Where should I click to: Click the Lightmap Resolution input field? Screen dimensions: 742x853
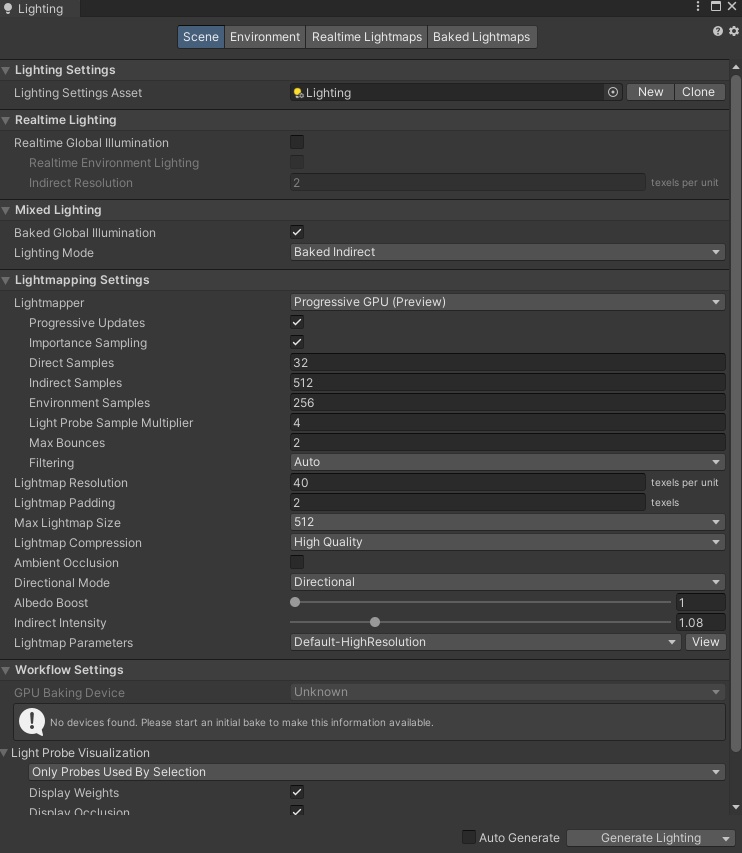point(468,483)
